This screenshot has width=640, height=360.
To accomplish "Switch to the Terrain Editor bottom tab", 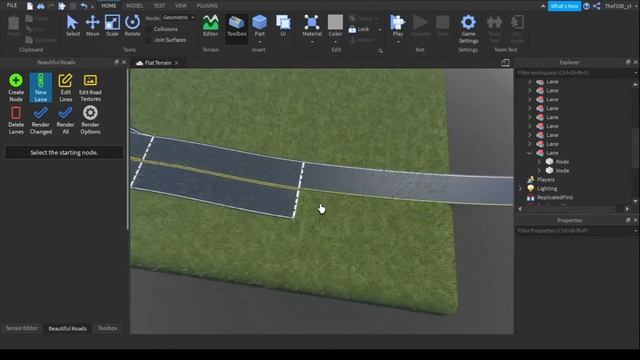I will pyautogui.click(x=21, y=328).
